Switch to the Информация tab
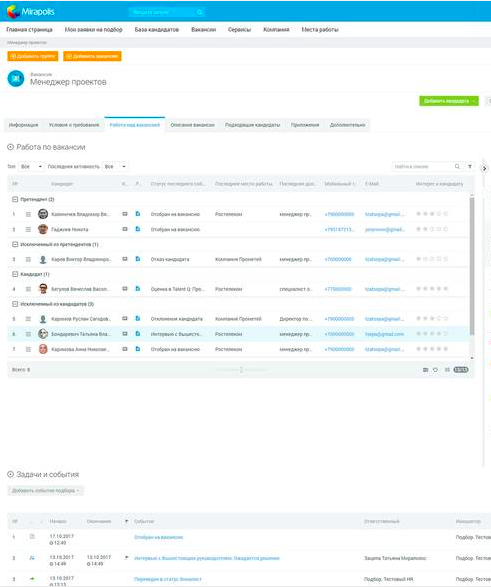Viewport: 491px width, 587px height. pyautogui.click(x=24, y=125)
